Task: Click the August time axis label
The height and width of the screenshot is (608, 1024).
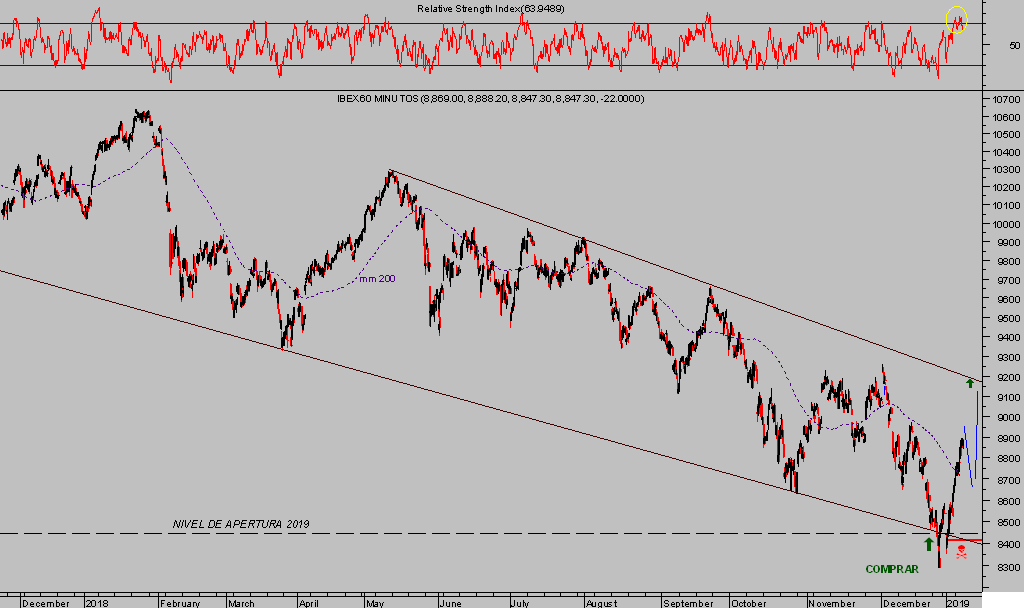Action: tap(601, 603)
